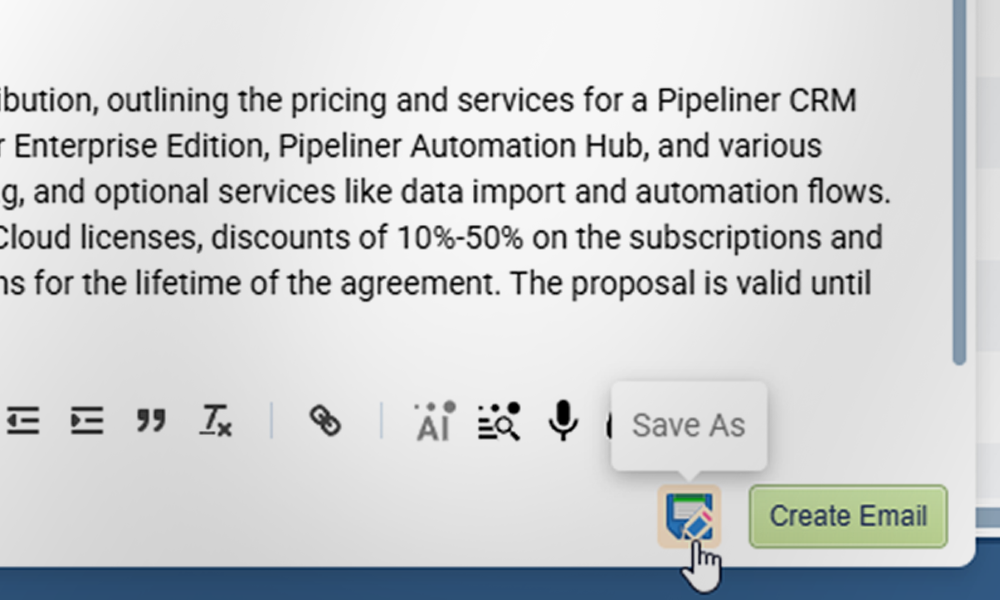Click the Save As template icon
This screenshot has width=1000, height=600.
[x=690, y=516]
